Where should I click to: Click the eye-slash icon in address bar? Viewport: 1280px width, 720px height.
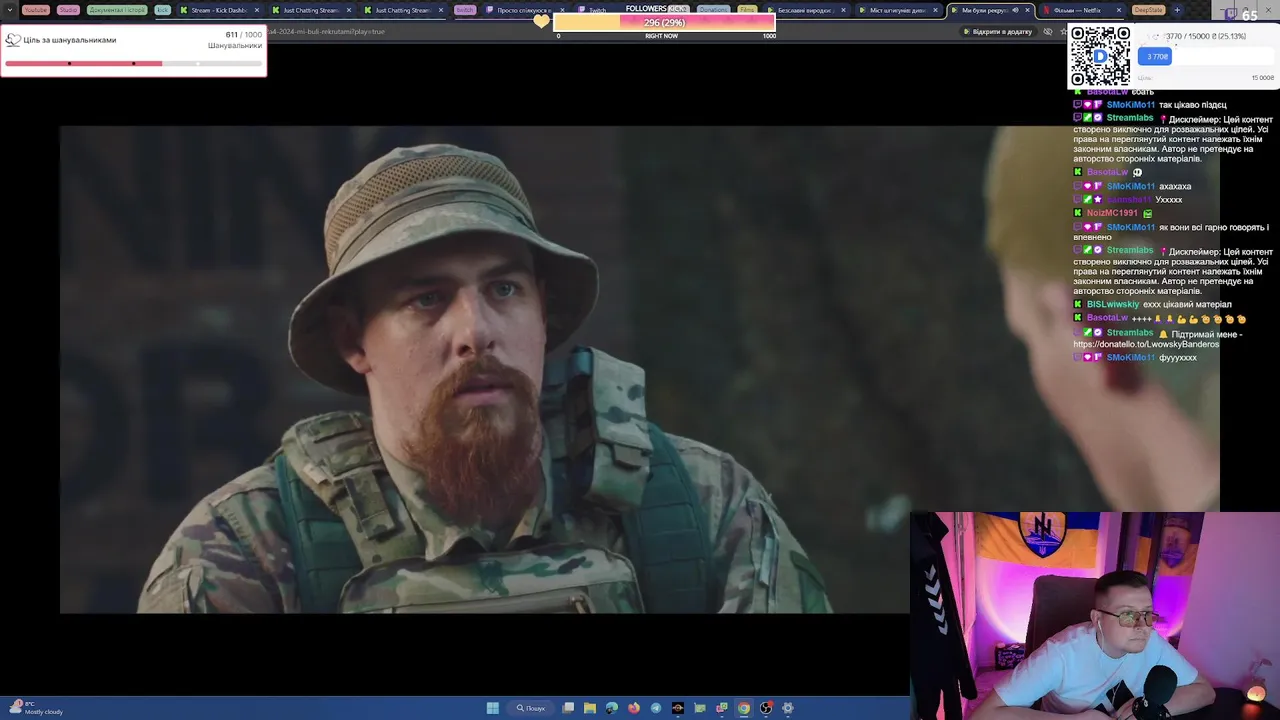click(x=1048, y=31)
